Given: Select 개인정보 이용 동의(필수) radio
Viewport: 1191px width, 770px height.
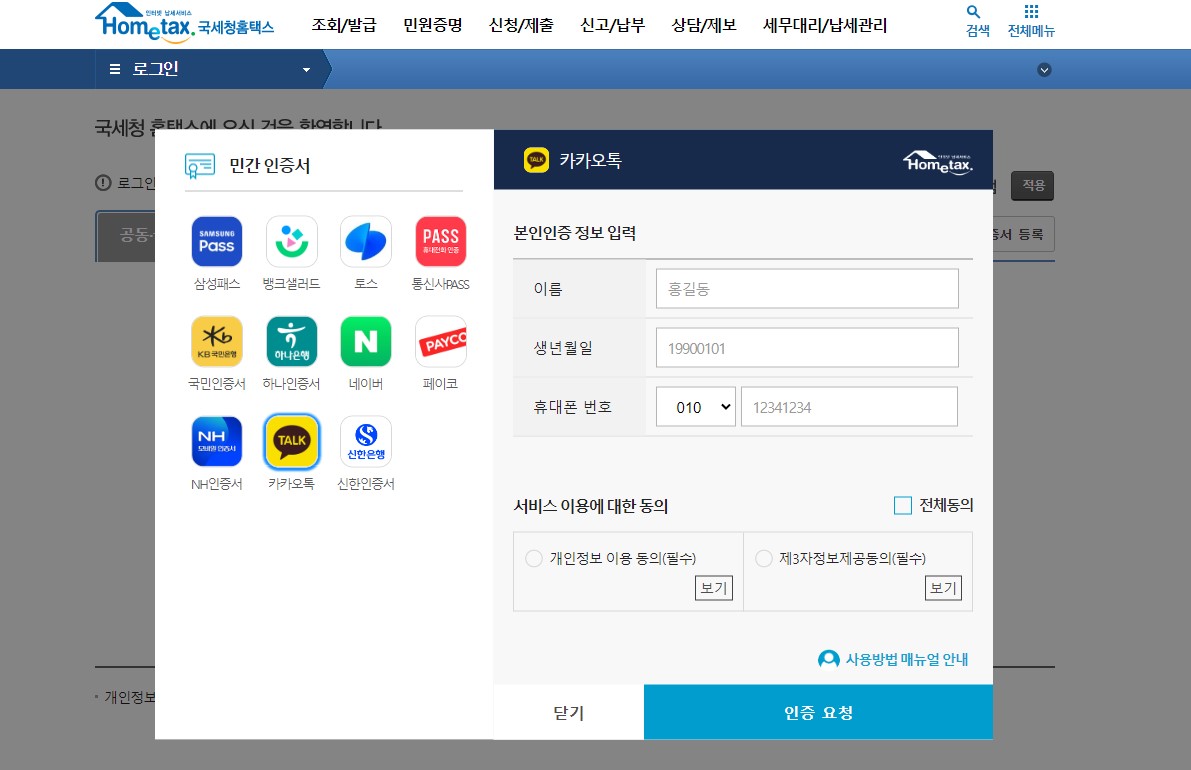Looking at the screenshot, I should (534, 558).
